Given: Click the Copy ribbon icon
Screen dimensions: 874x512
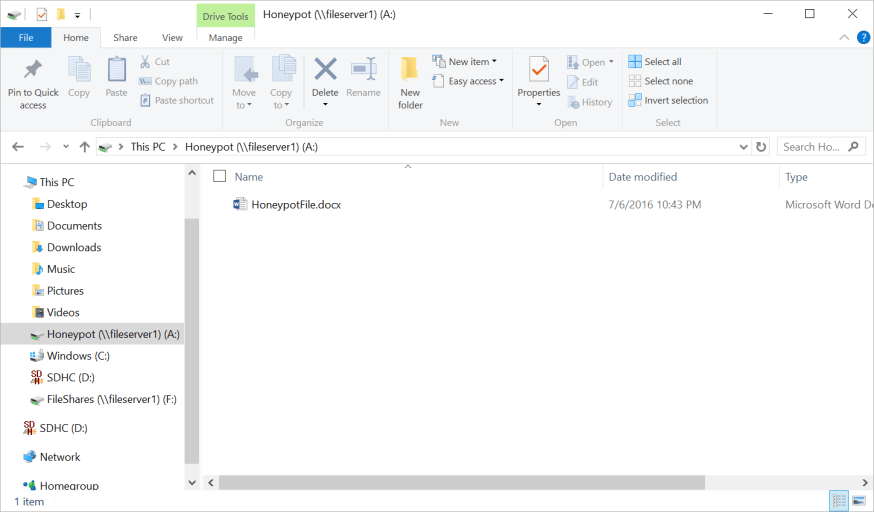Looking at the screenshot, I should click(79, 70).
